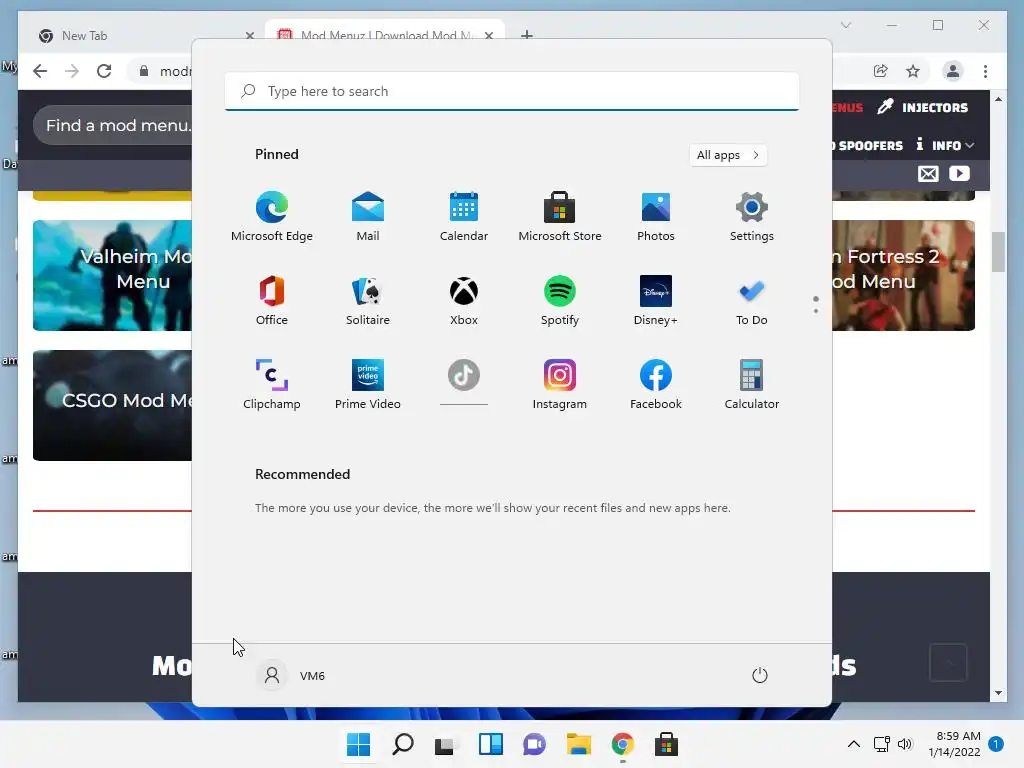Open the Calendar app
The image size is (1024, 768).
464,217
